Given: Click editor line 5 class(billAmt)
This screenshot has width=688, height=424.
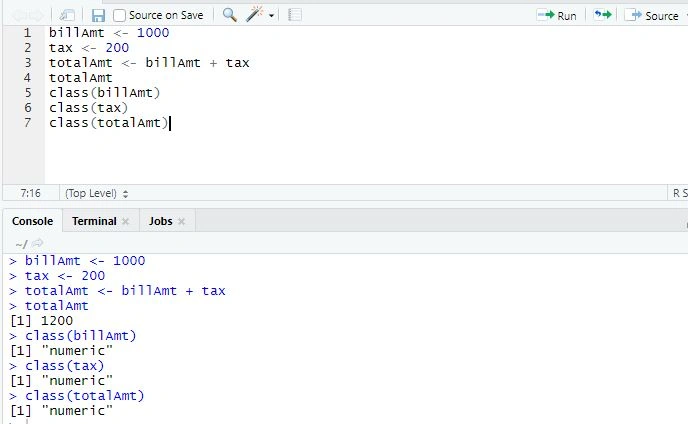Looking at the screenshot, I should click(104, 93).
